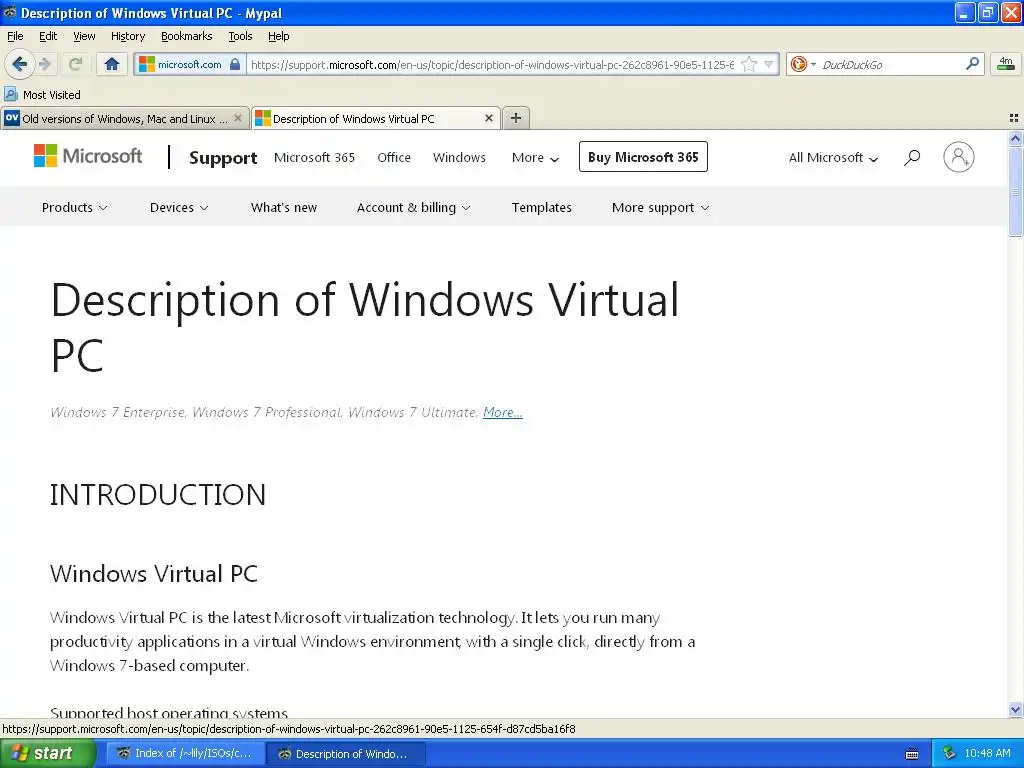Click the 4m toolbar button

pos(1006,64)
